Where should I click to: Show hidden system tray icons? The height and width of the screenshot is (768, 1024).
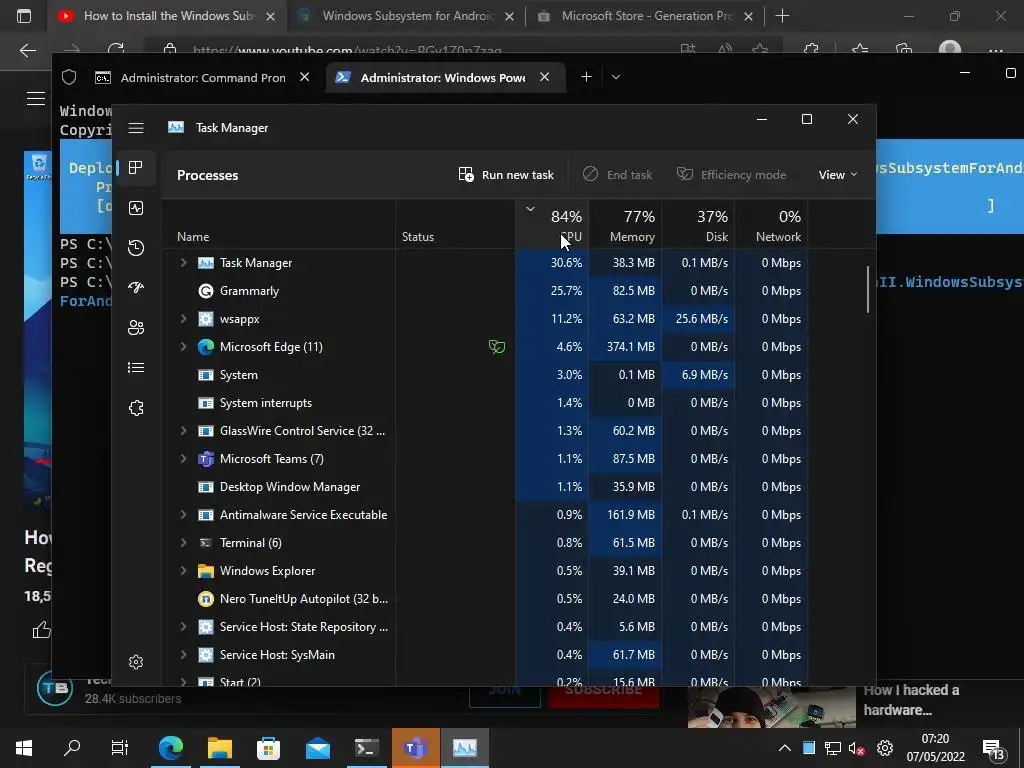tap(784, 748)
